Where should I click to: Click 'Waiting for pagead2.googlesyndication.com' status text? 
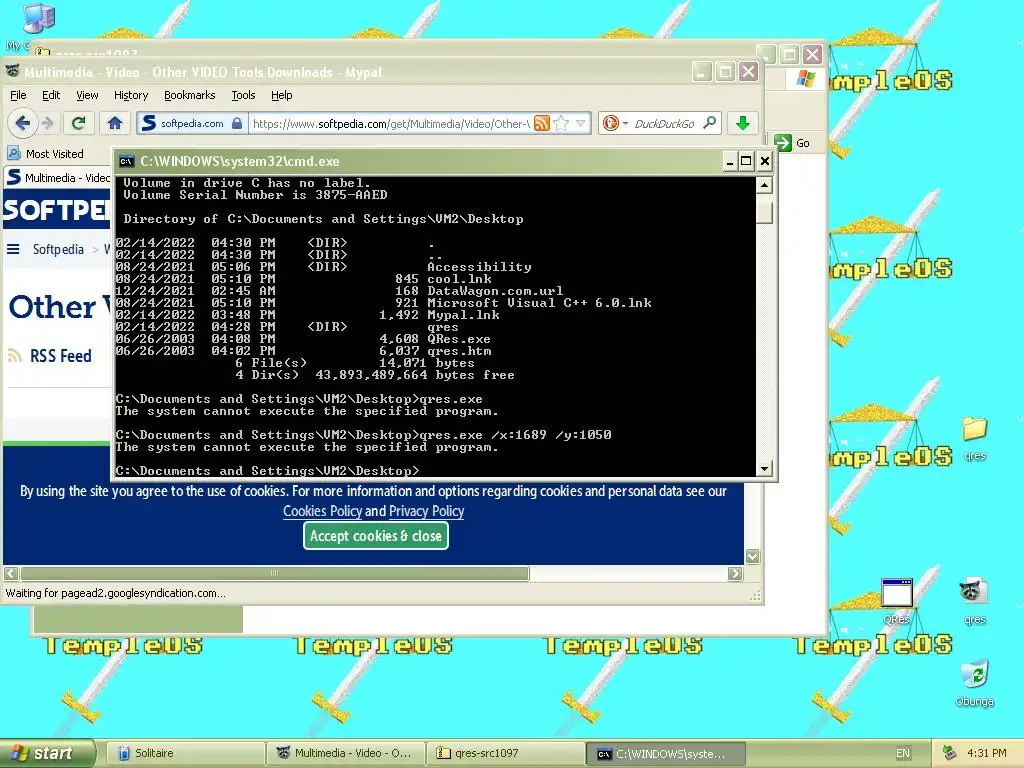pos(116,593)
